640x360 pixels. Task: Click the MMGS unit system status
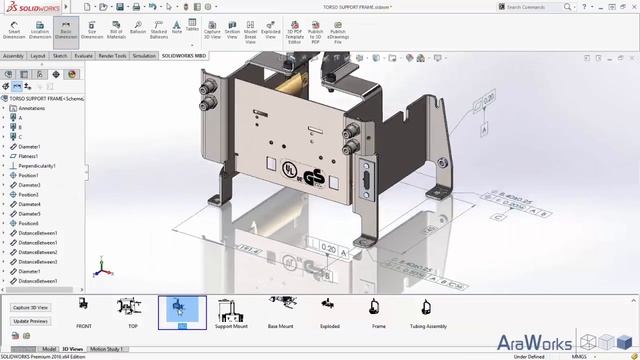tap(579, 357)
